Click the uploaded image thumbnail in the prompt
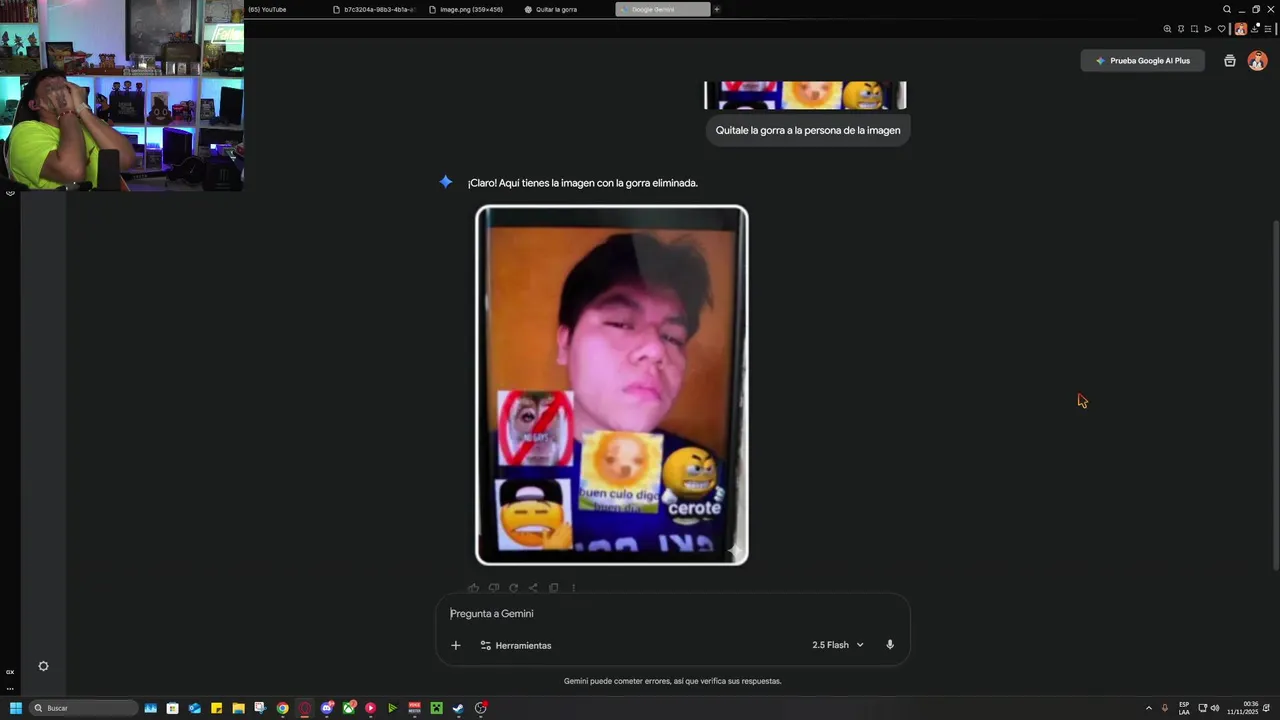 click(806, 95)
